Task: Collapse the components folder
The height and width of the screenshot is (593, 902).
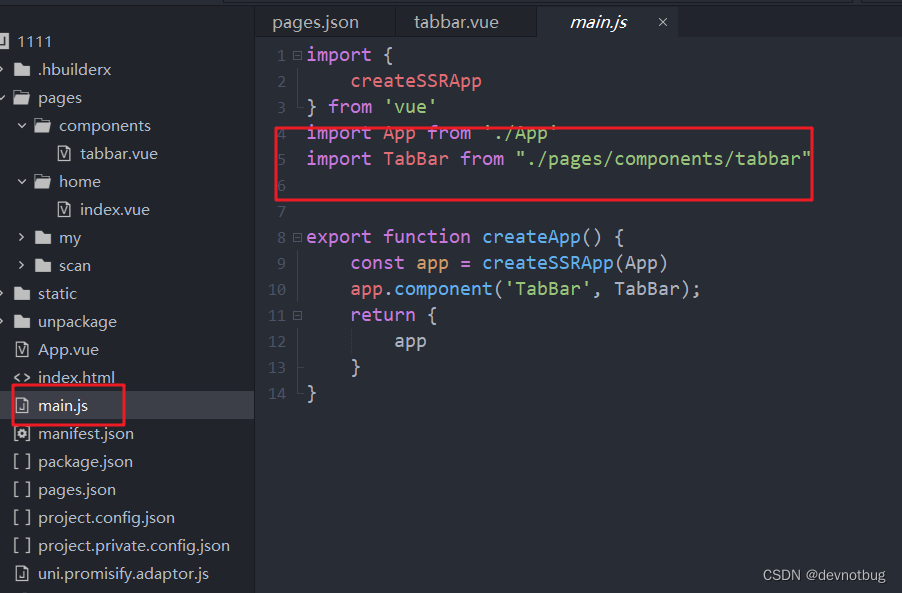Action: pyautogui.click(x=22, y=125)
